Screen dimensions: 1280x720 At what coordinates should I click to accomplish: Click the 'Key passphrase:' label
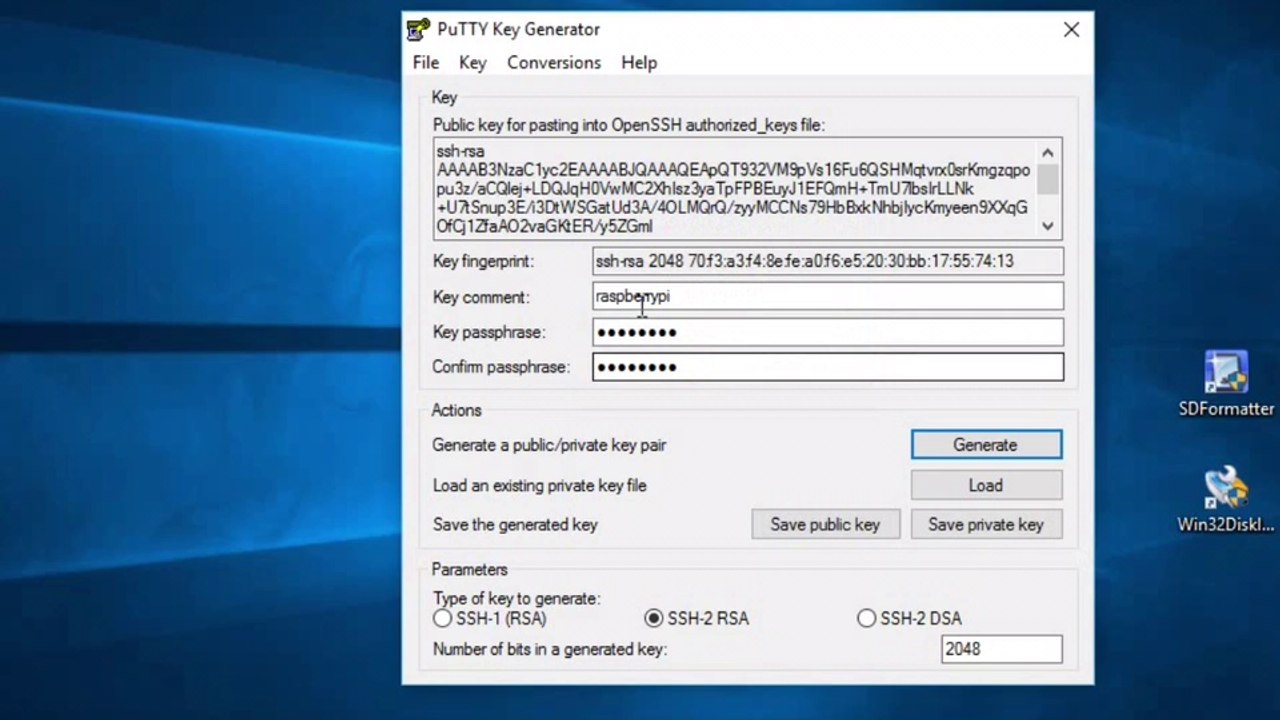pos(488,332)
